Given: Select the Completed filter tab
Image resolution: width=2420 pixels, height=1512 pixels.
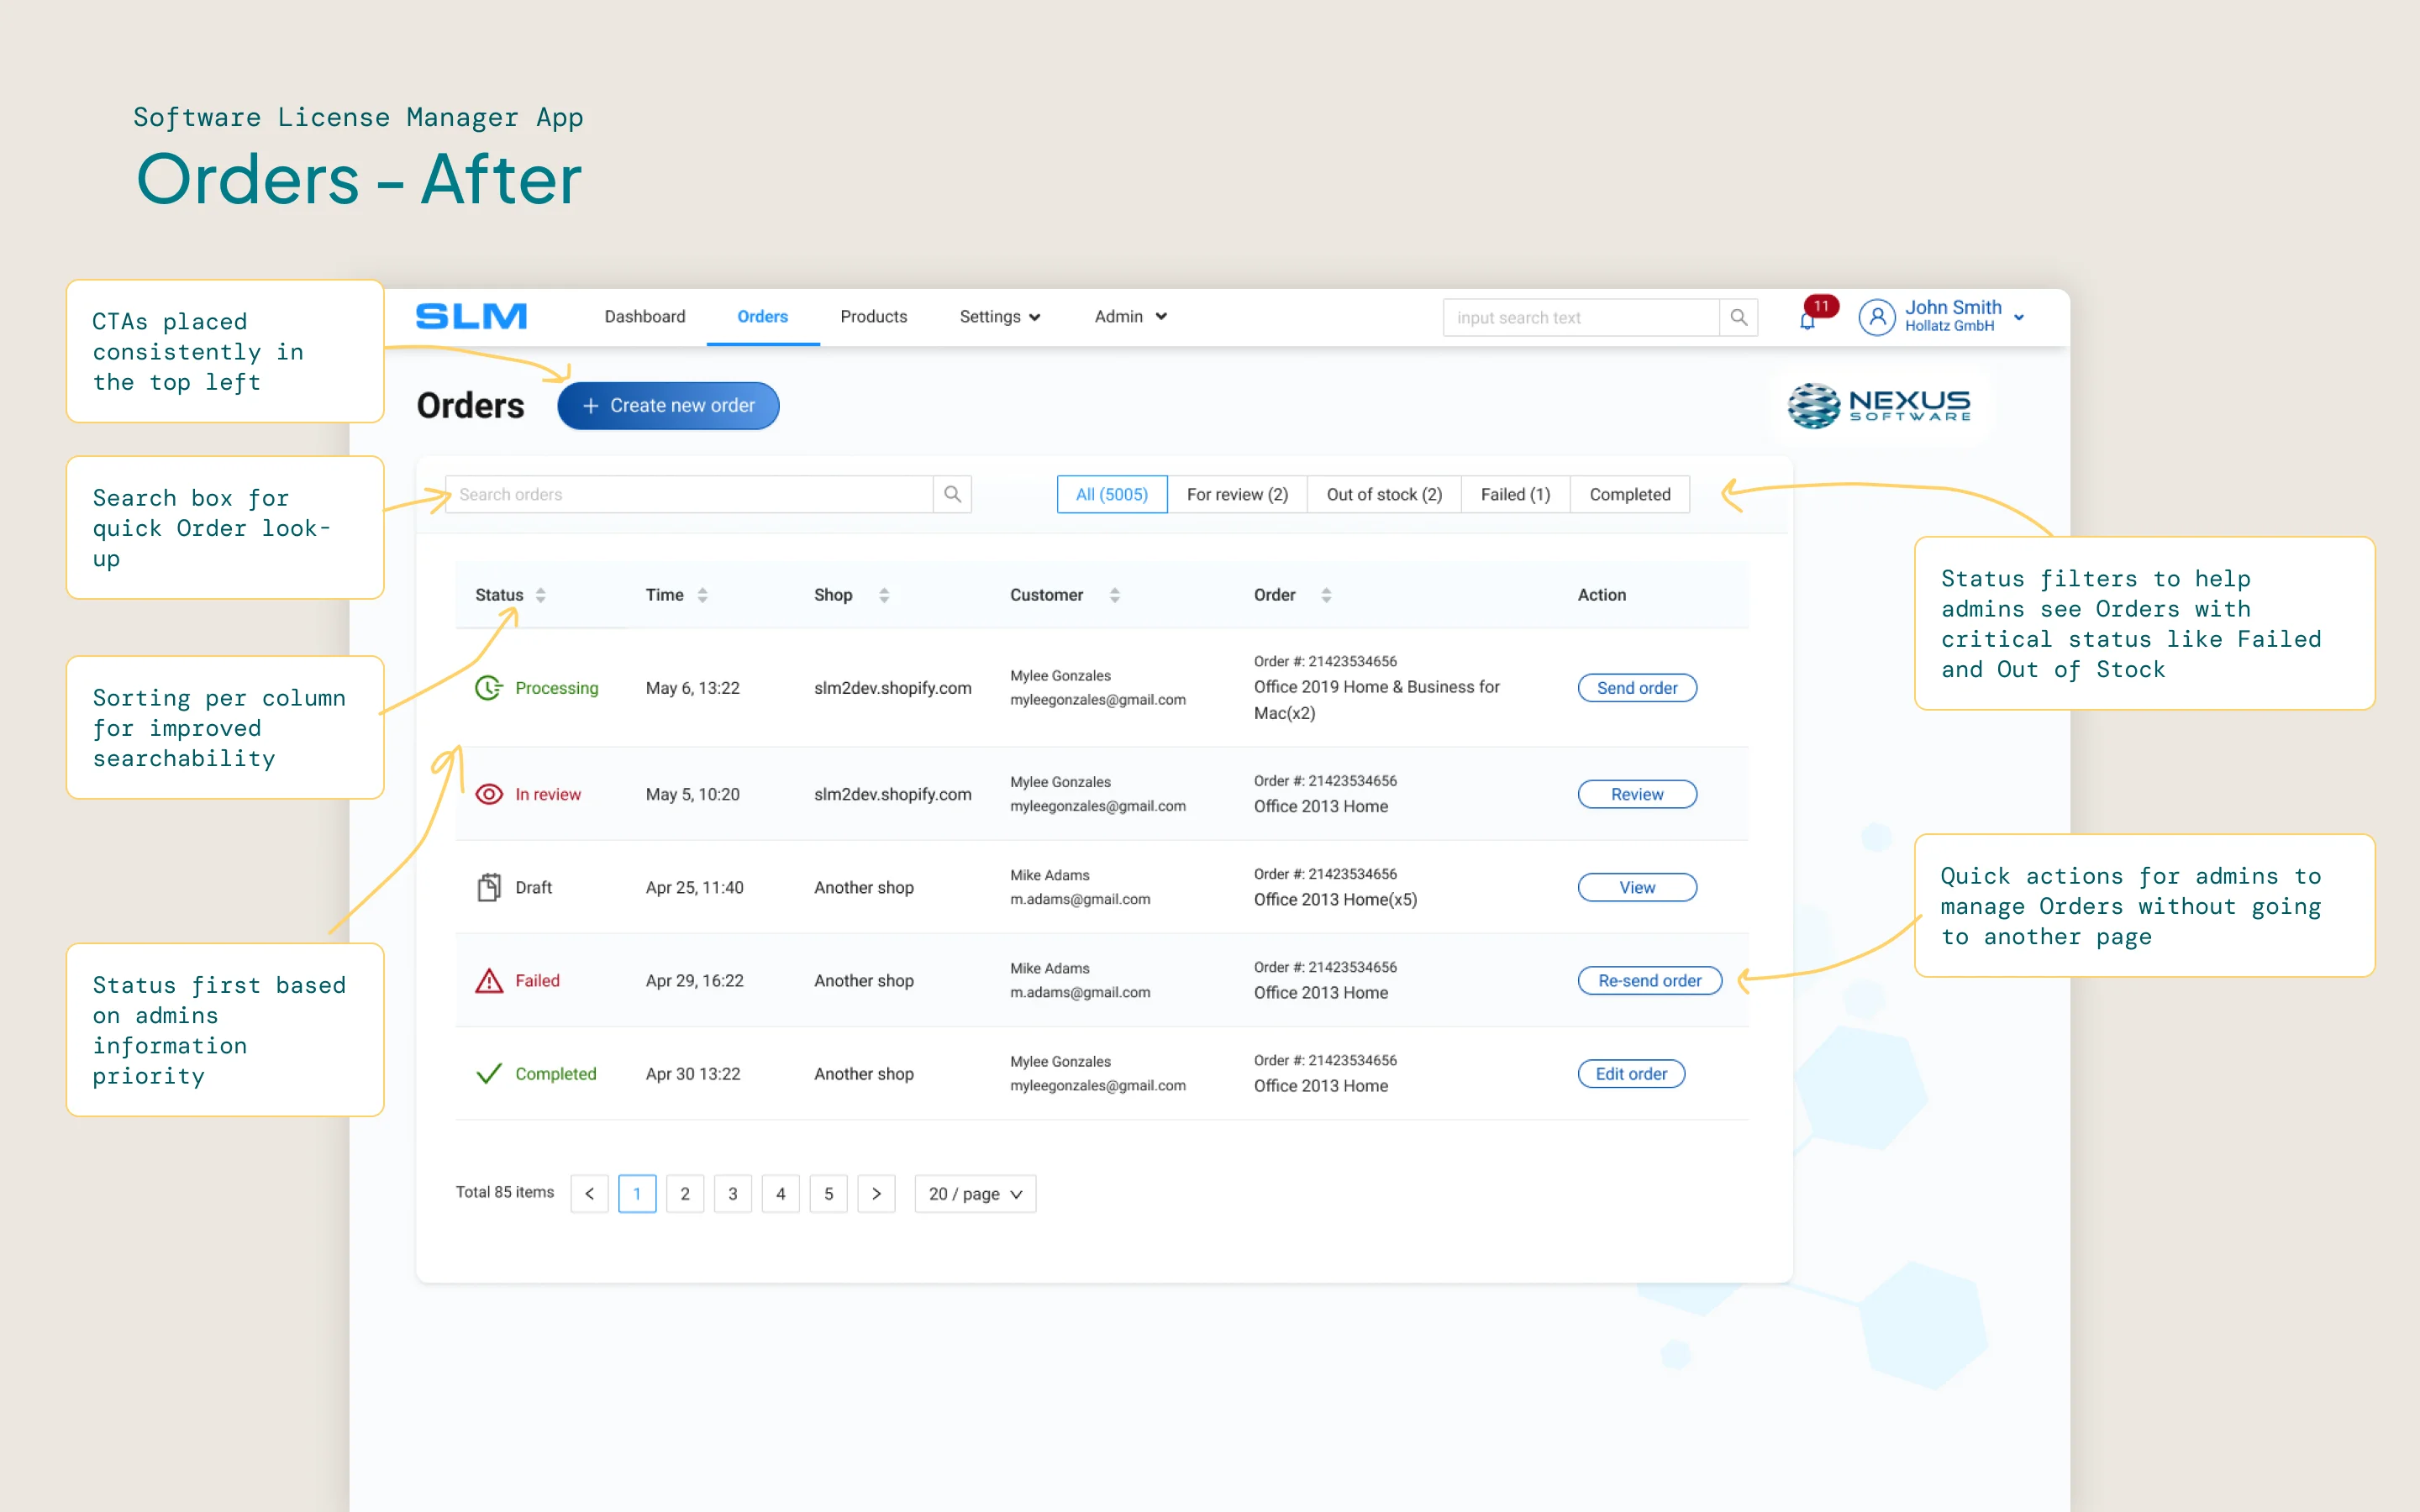Looking at the screenshot, I should coord(1630,494).
